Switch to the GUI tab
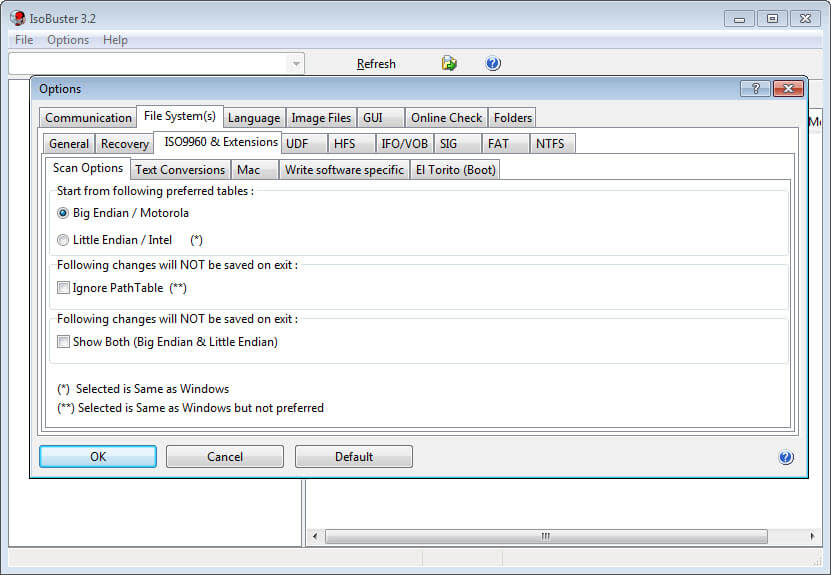831x575 pixels. point(381,118)
